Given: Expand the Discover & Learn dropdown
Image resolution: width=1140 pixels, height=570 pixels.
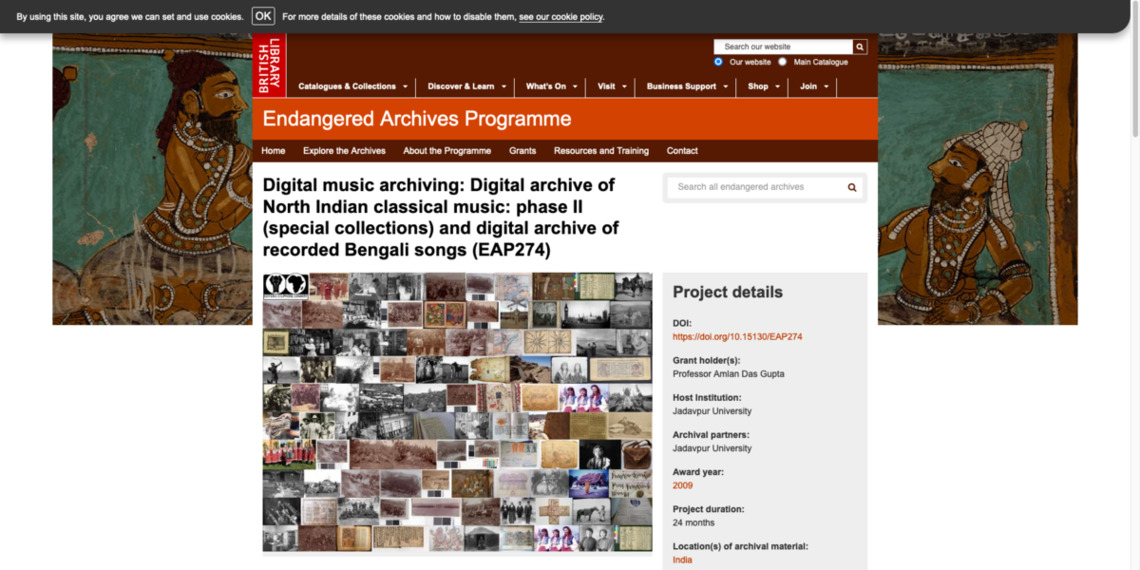Looking at the screenshot, I should pos(466,87).
